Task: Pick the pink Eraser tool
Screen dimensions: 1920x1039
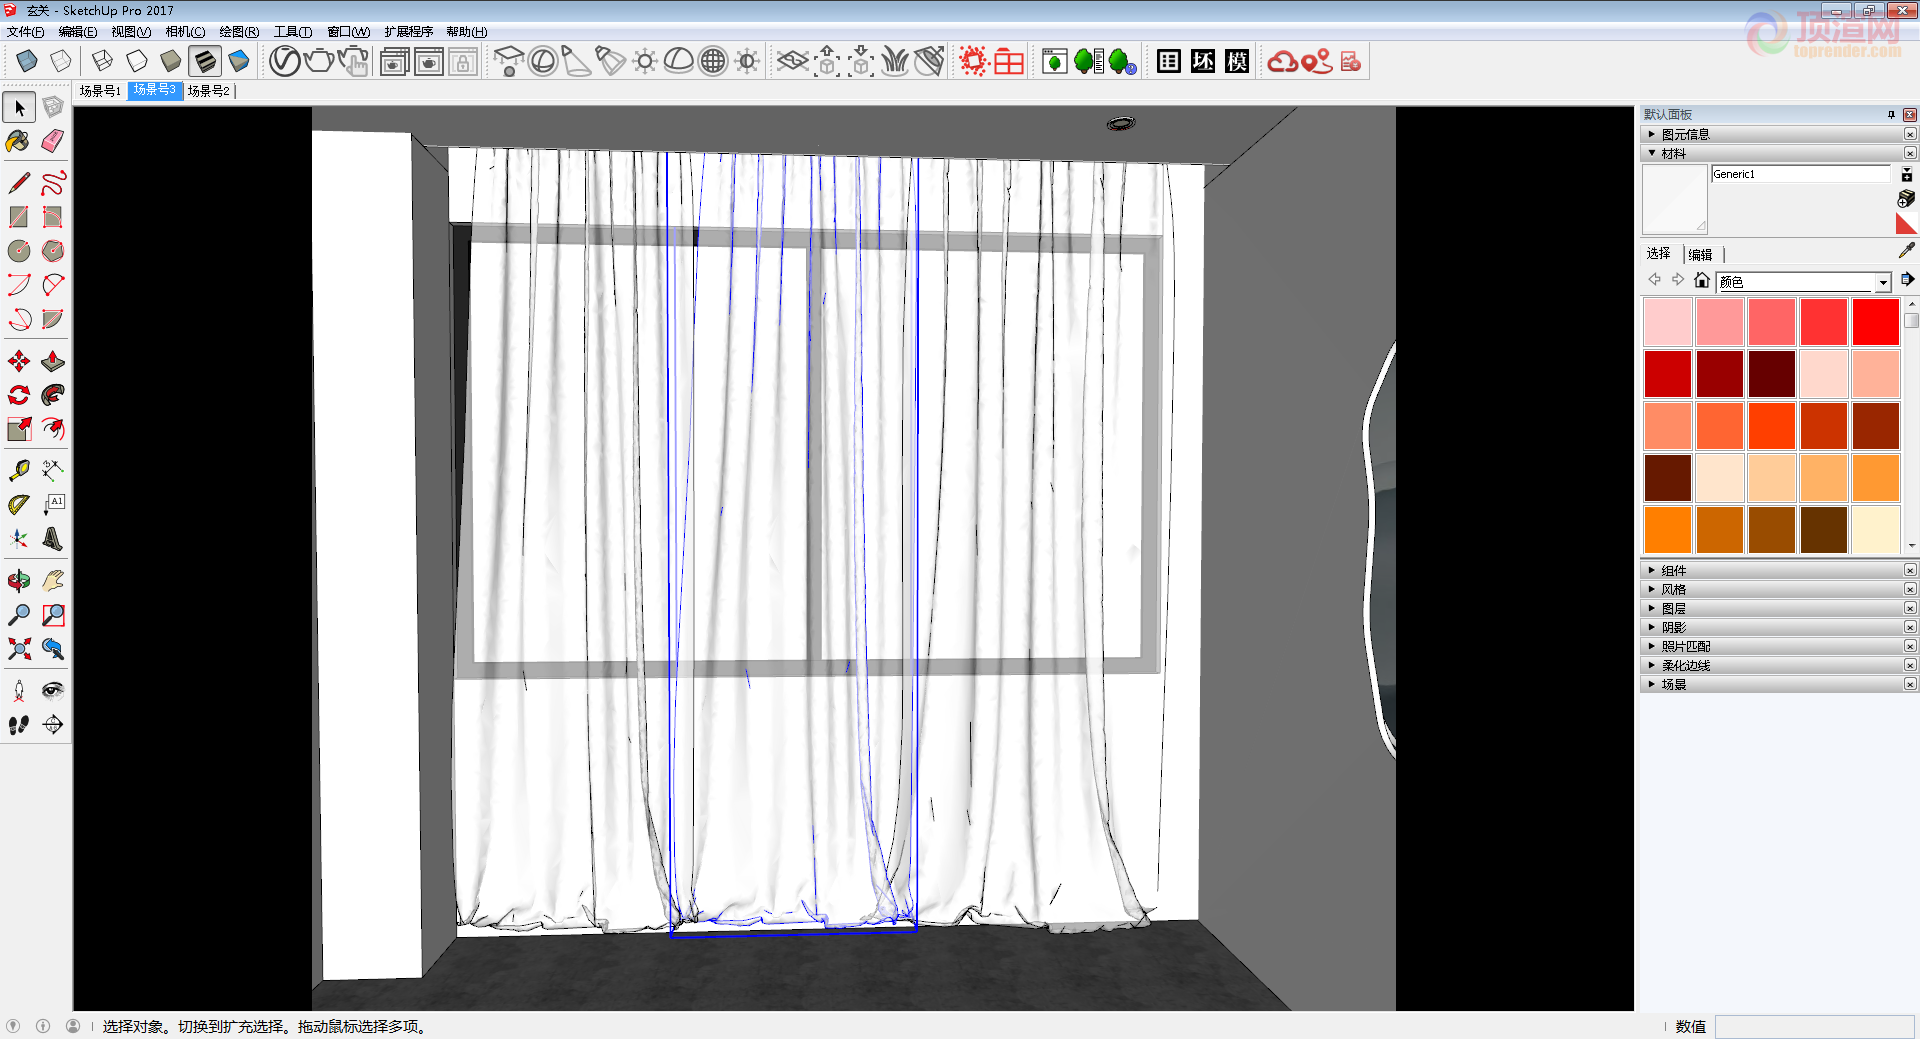Action: pyautogui.click(x=53, y=141)
